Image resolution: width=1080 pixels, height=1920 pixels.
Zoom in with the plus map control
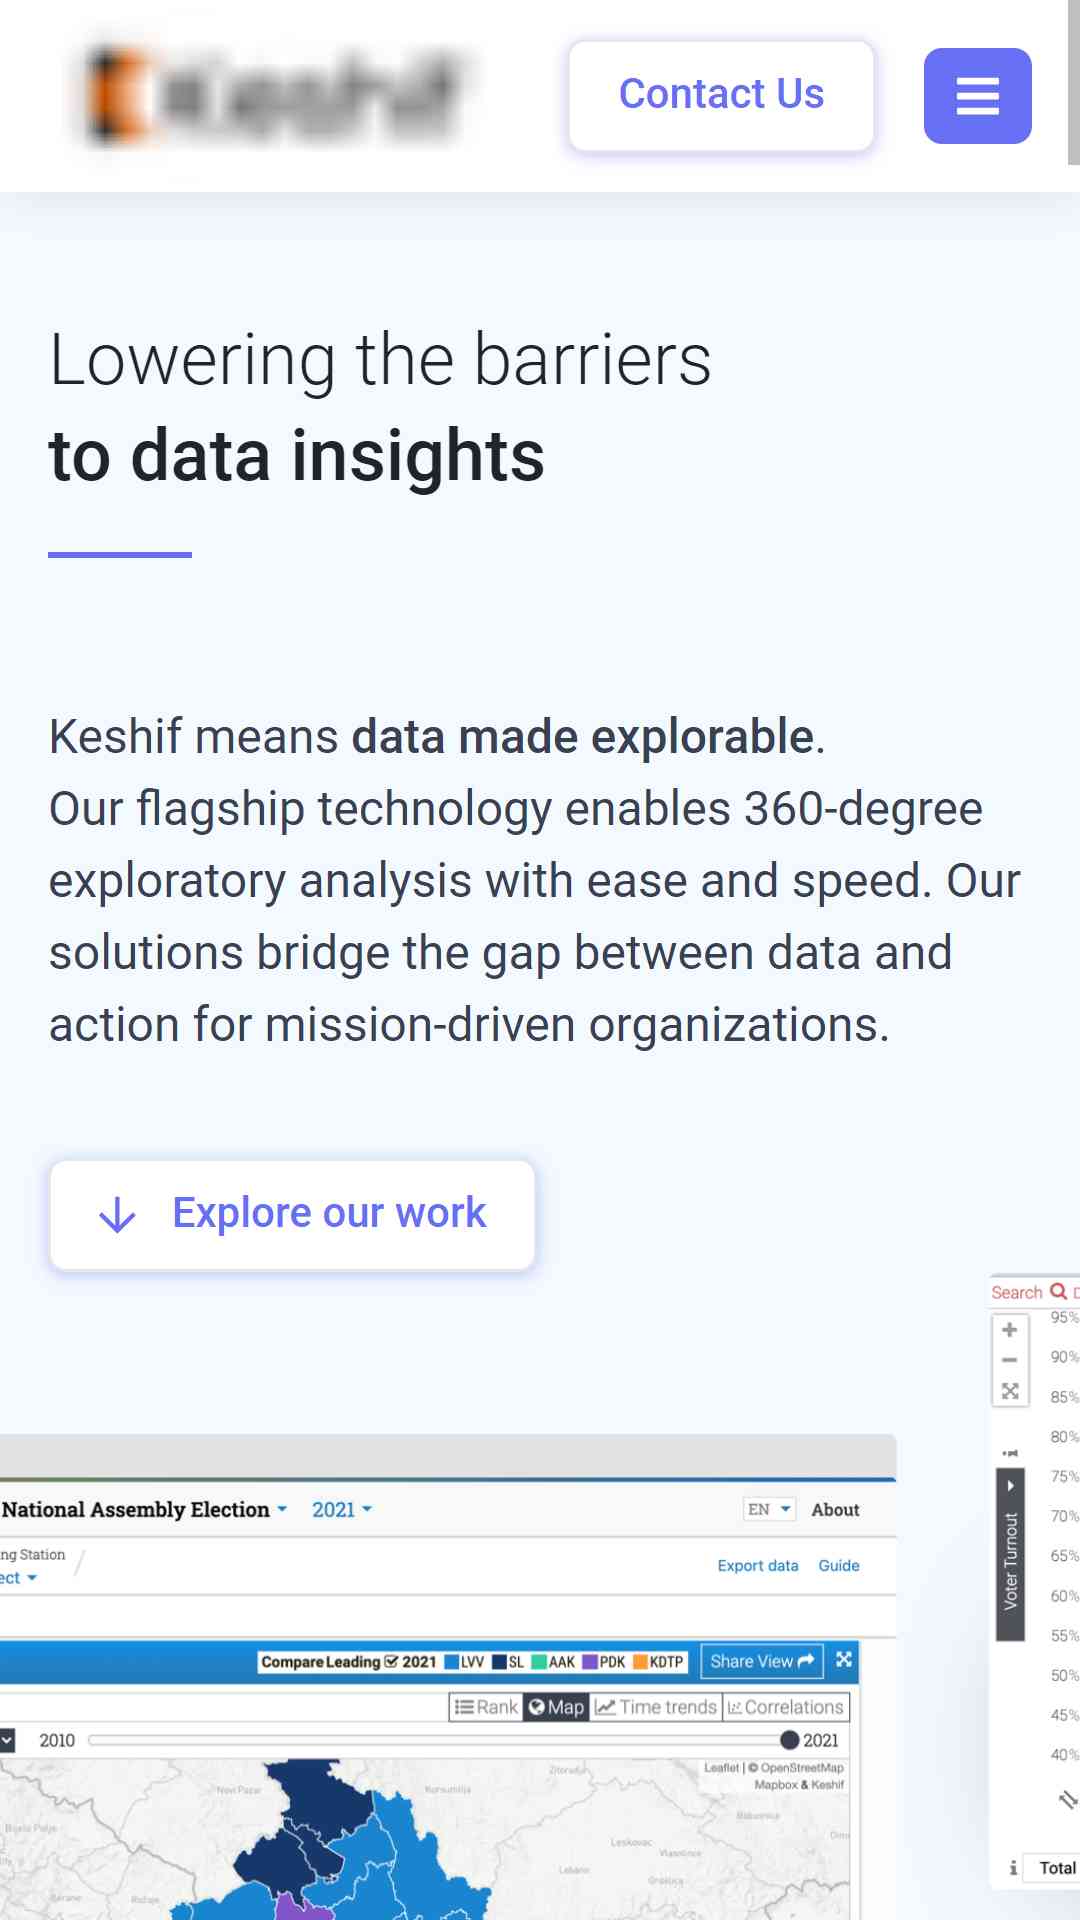click(x=1009, y=1330)
